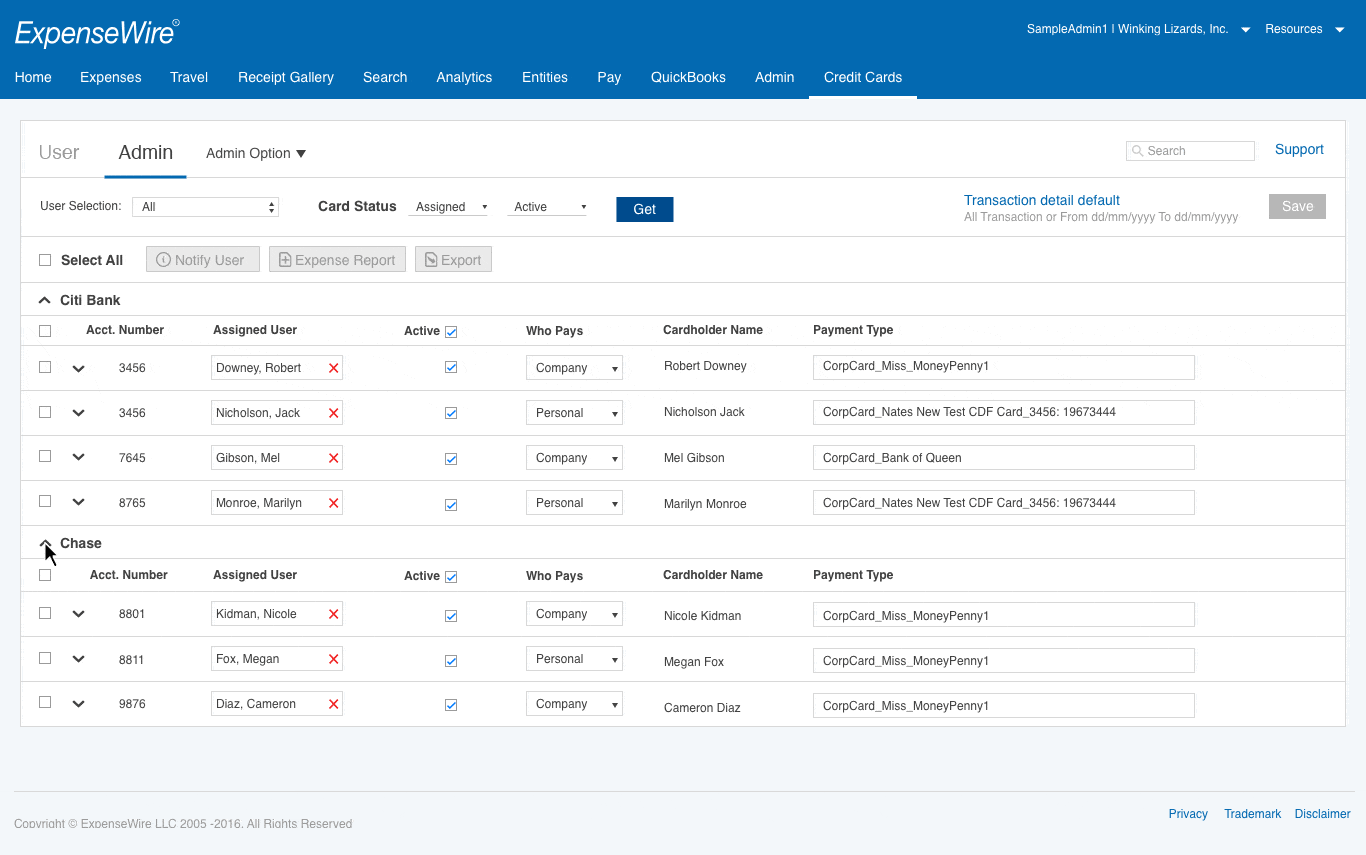
Task: Click the Export button
Action: pos(453,260)
